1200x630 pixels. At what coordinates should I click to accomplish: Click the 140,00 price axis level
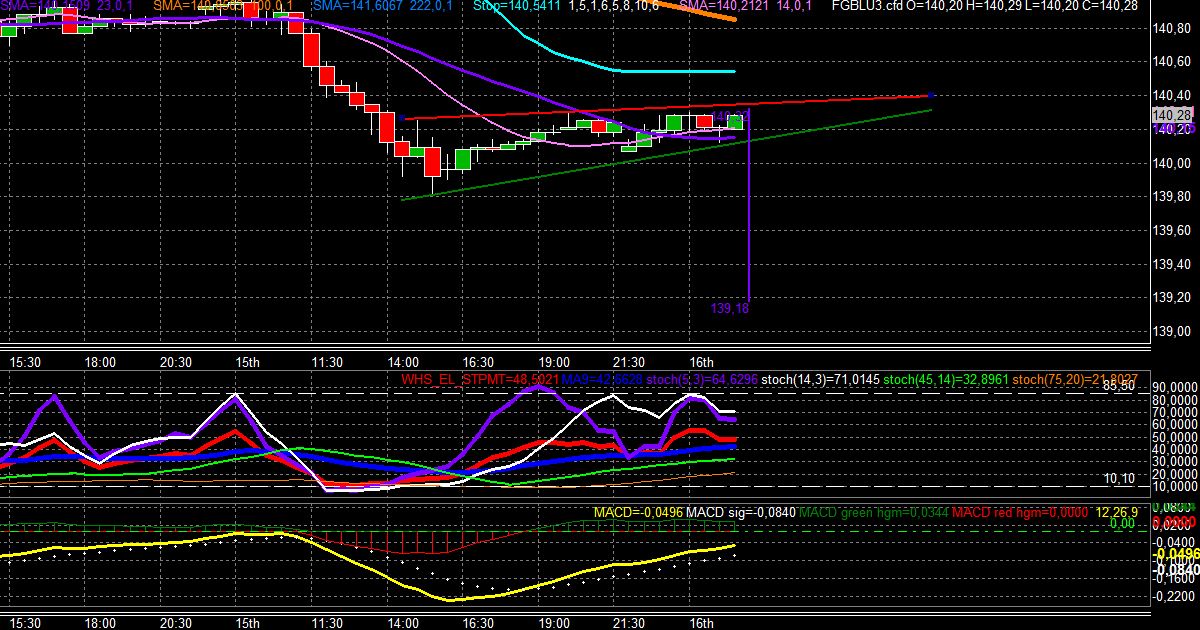tap(1171, 163)
